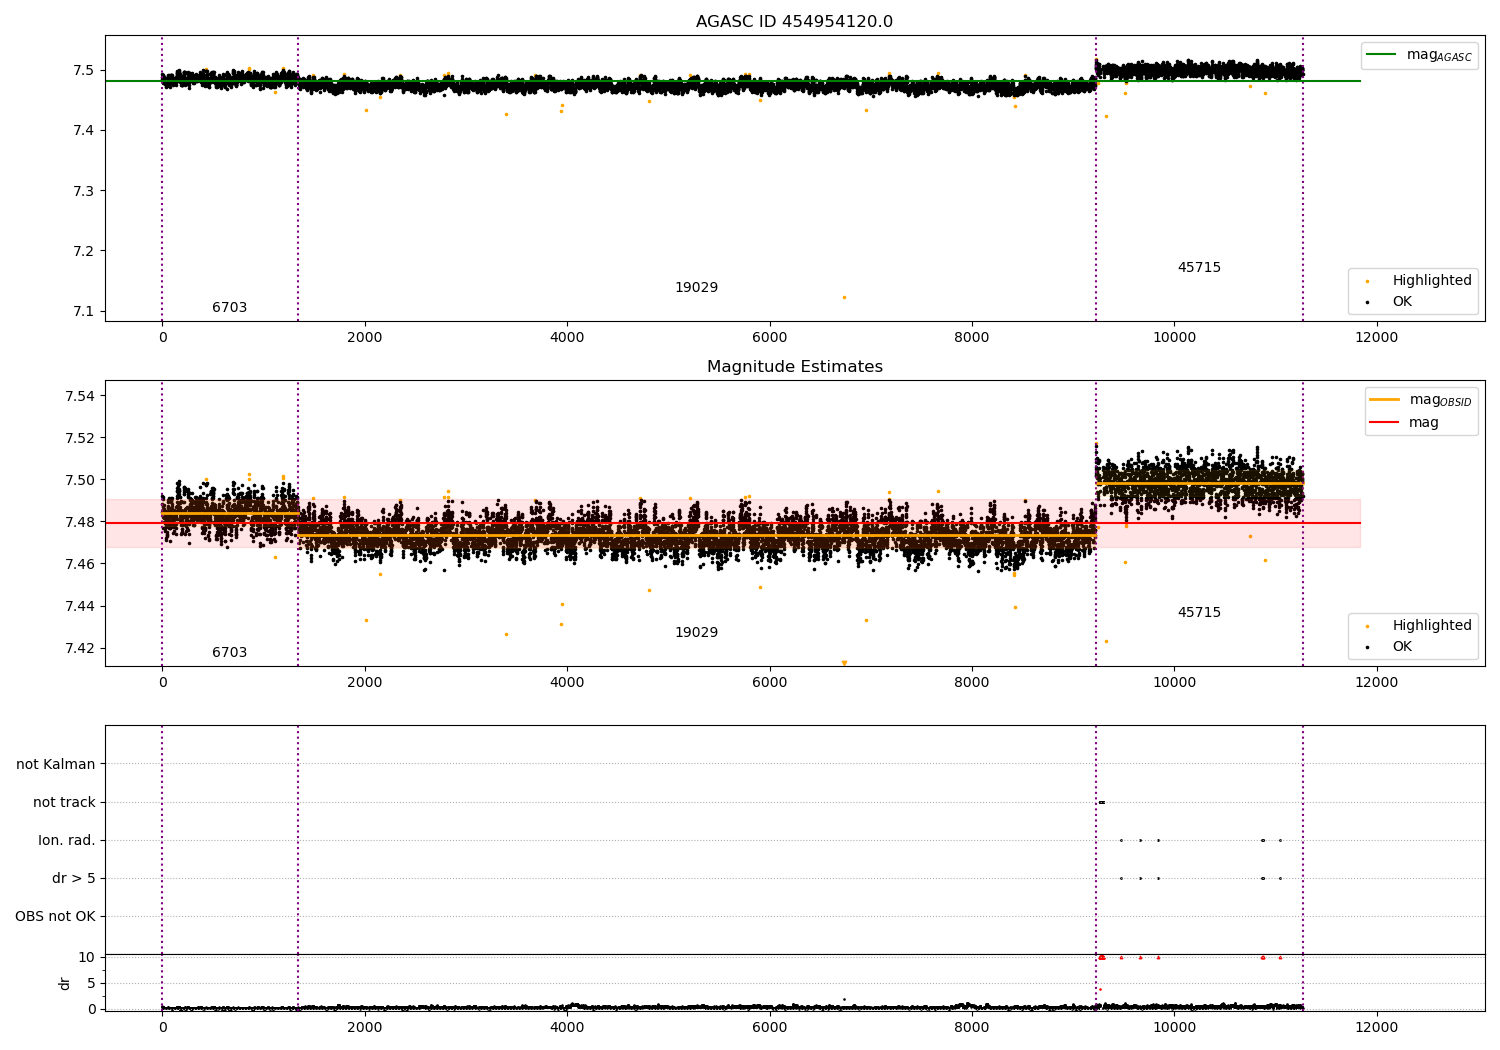Click the 10000 x-tick under the bottom plot
The height and width of the screenshot is (1050, 1500).
click(1175, 1028)
